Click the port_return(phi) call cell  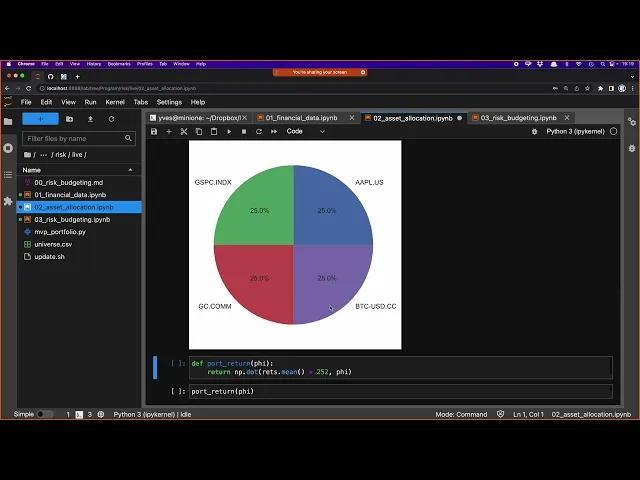401,391
